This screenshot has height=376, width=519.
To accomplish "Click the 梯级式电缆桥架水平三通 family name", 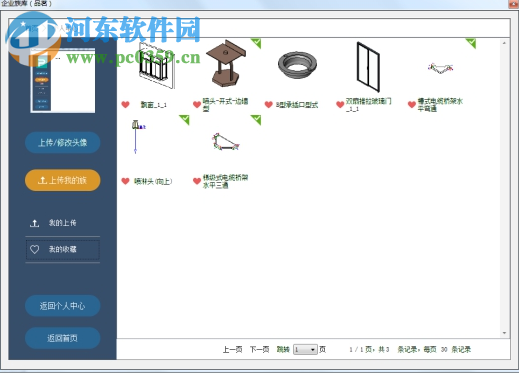I will pyautogui.click(x=226, y=181).
